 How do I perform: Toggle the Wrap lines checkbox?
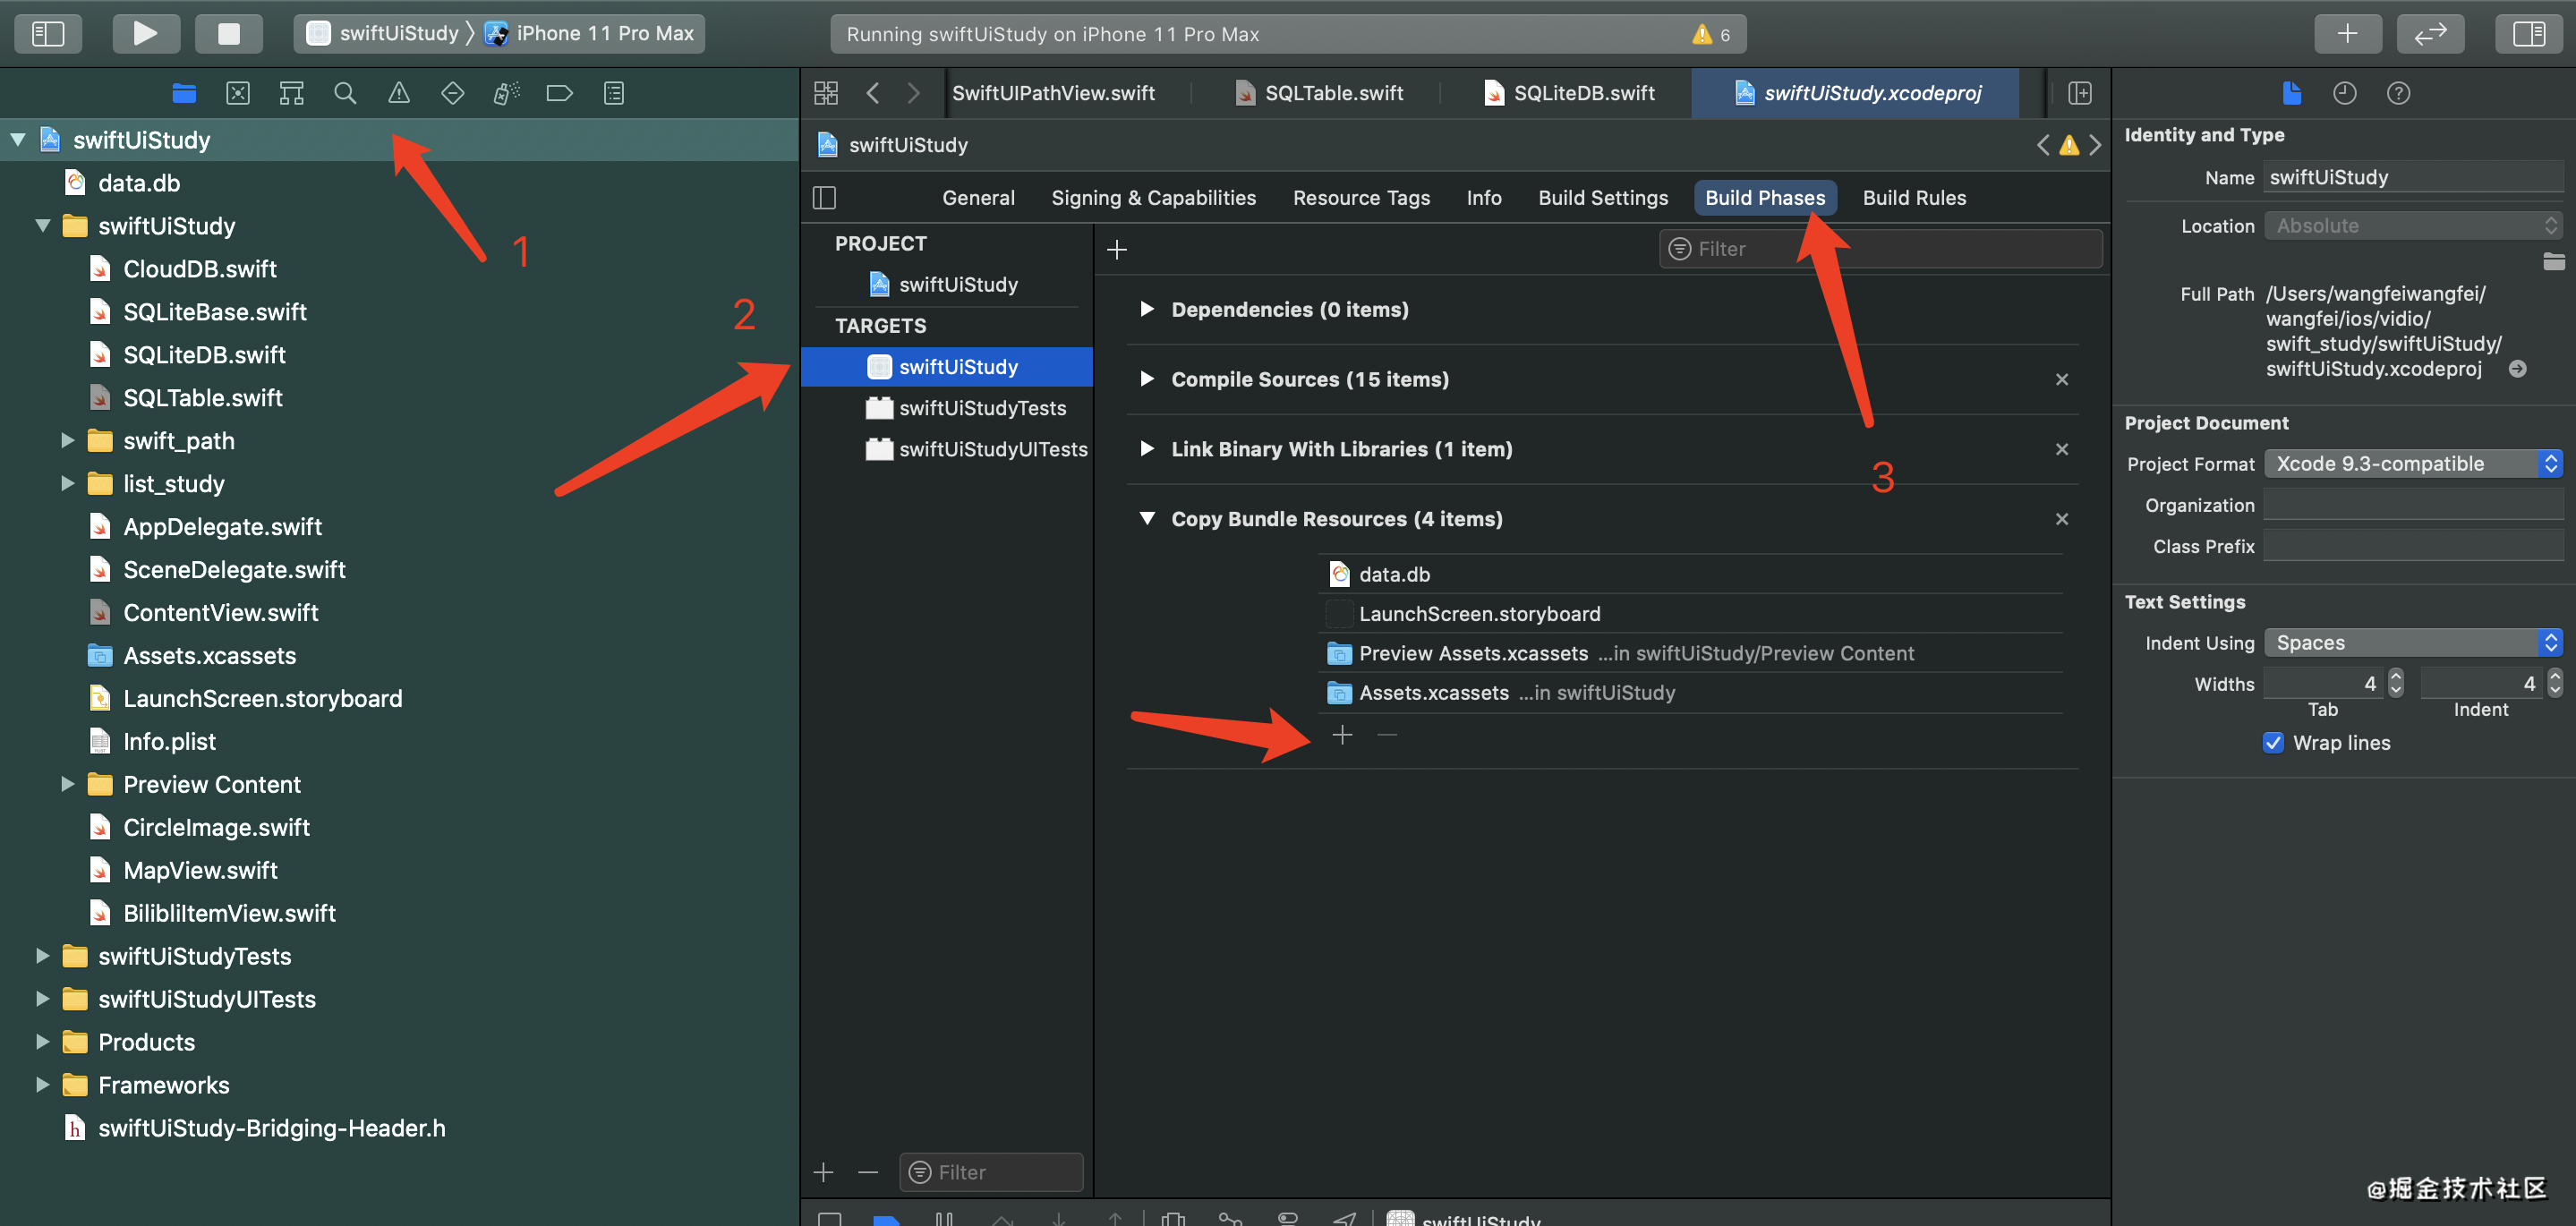coord(2273,742)
